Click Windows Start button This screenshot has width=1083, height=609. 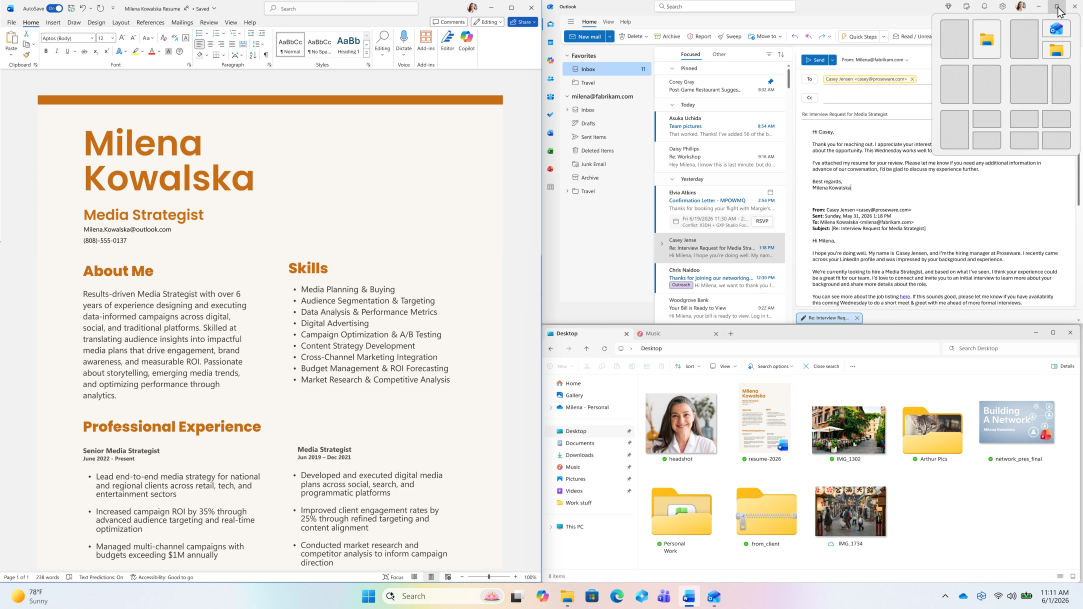[369, 596]
